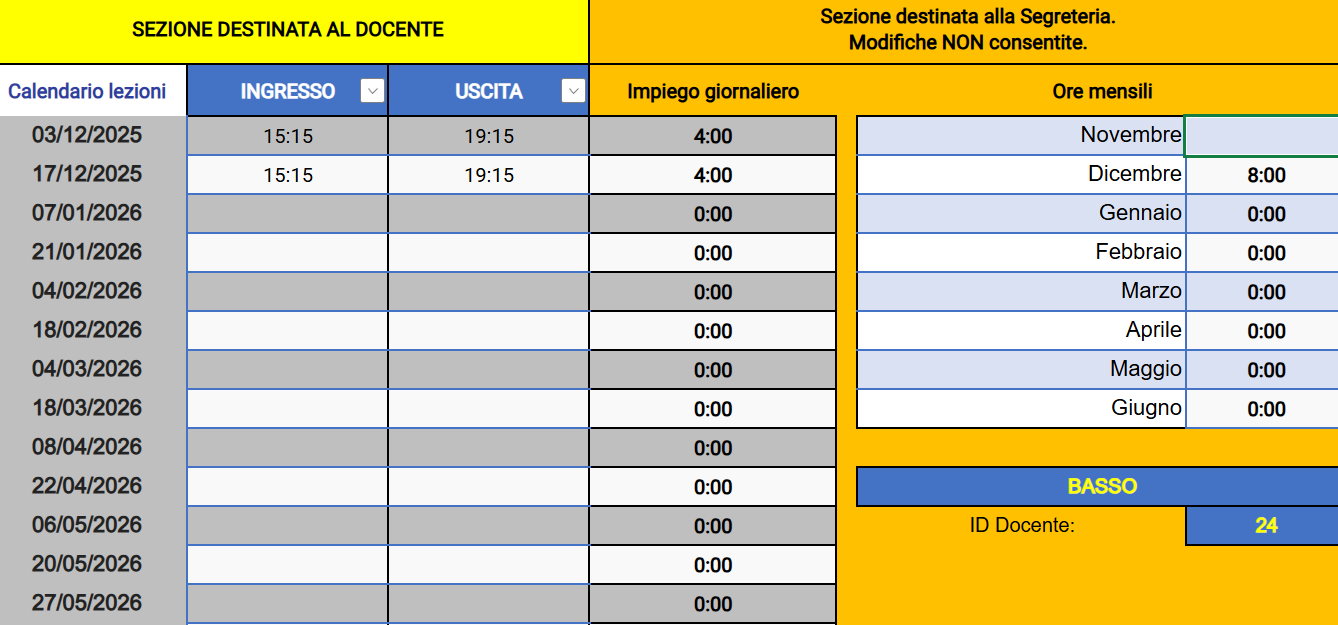Select the empty USCITA cell for 04/03/2026
1338x625 pixels.
click(489, 370)
